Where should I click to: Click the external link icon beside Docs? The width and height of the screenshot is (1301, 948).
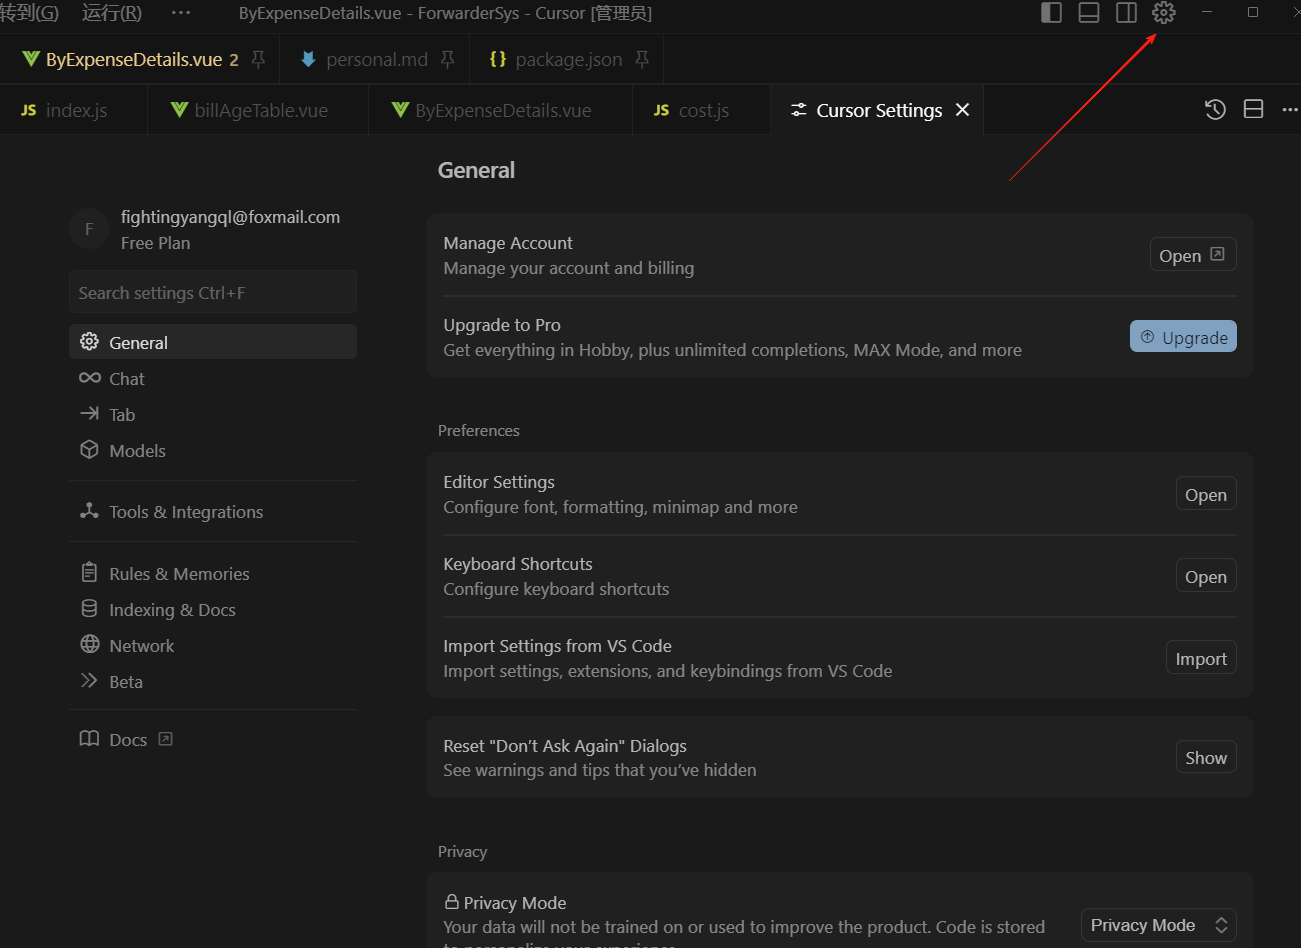pos(166,739)
